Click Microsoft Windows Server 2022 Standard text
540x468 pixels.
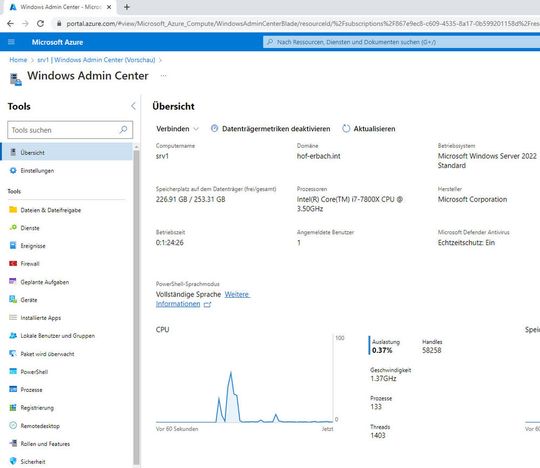click(487, 160)
